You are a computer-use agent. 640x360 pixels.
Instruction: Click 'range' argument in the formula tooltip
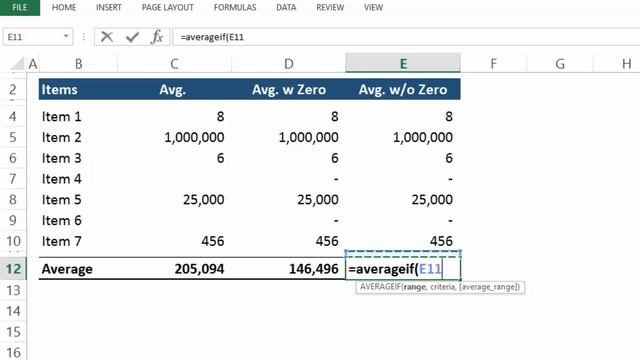[x=415, y=287]
